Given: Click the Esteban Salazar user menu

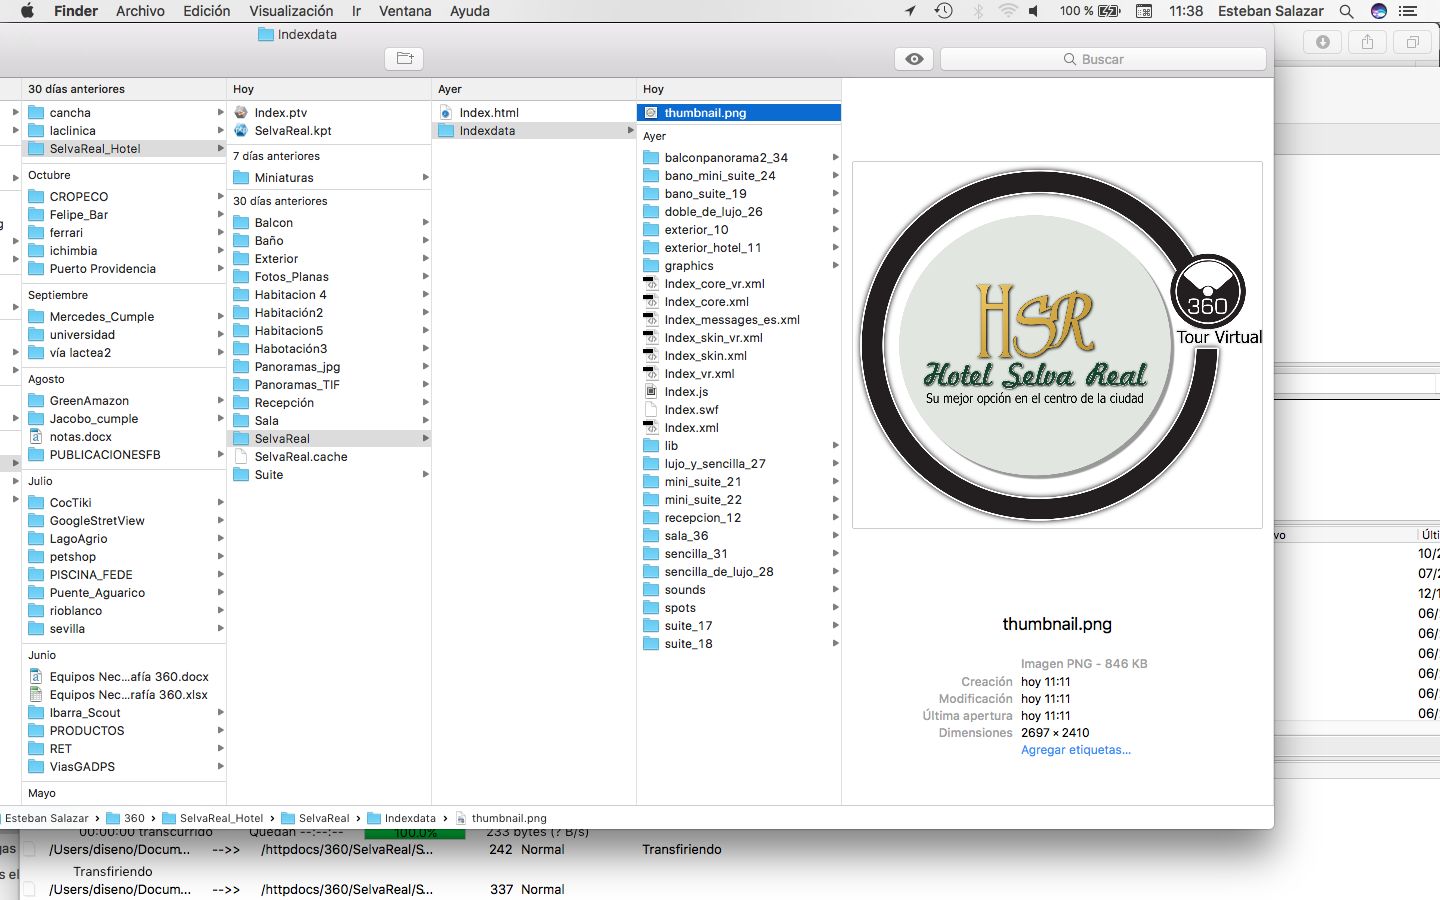Looking at the screenshot, I should pyautogui.click(x=1270, y=11).
